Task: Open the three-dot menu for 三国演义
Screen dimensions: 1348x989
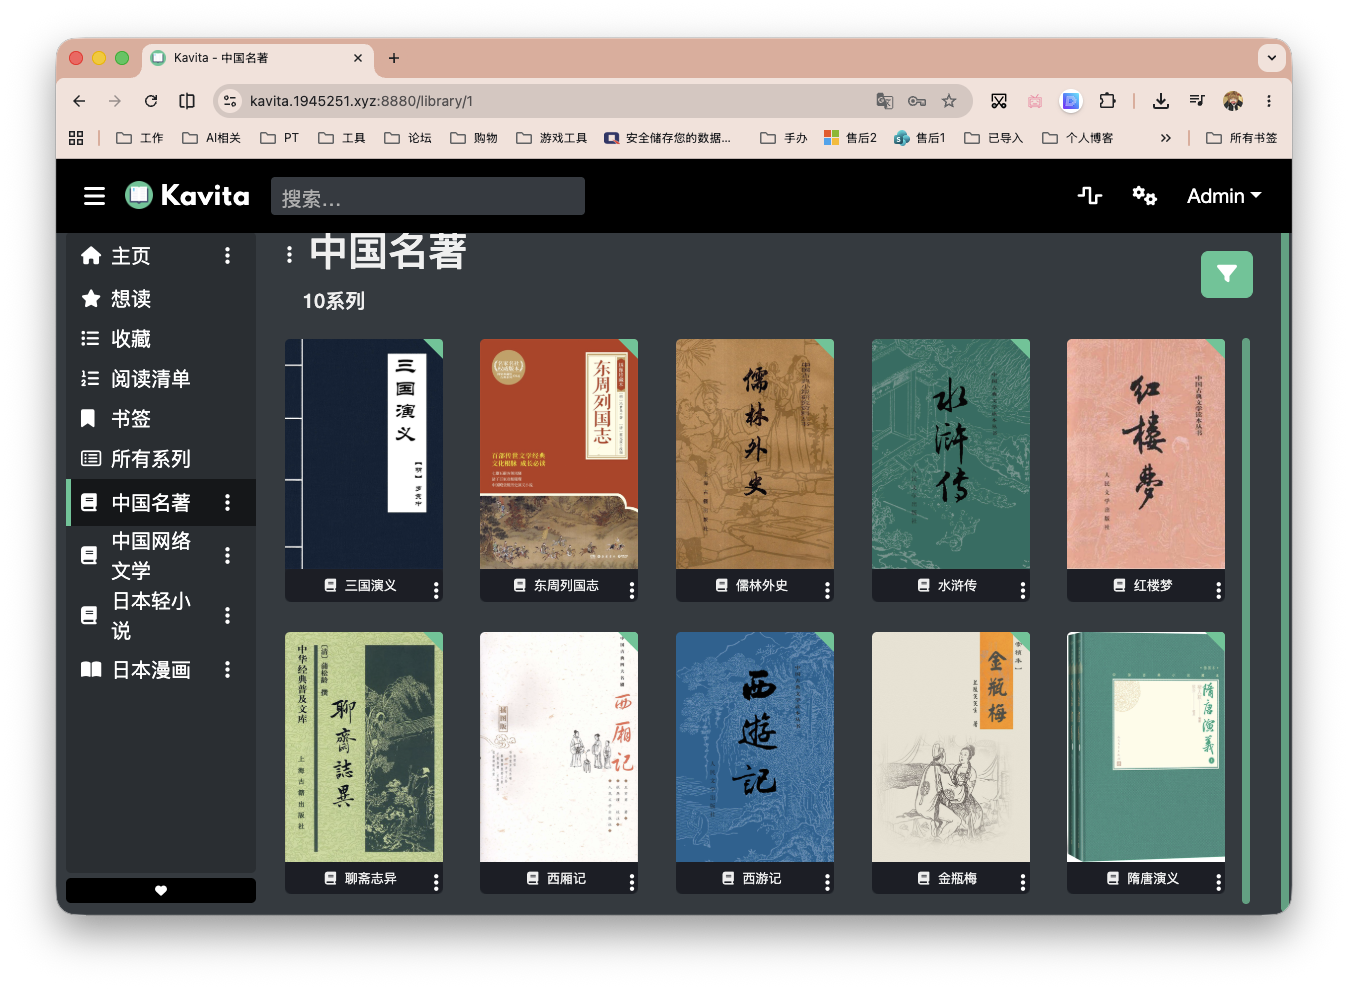Action: pos(436,590)
